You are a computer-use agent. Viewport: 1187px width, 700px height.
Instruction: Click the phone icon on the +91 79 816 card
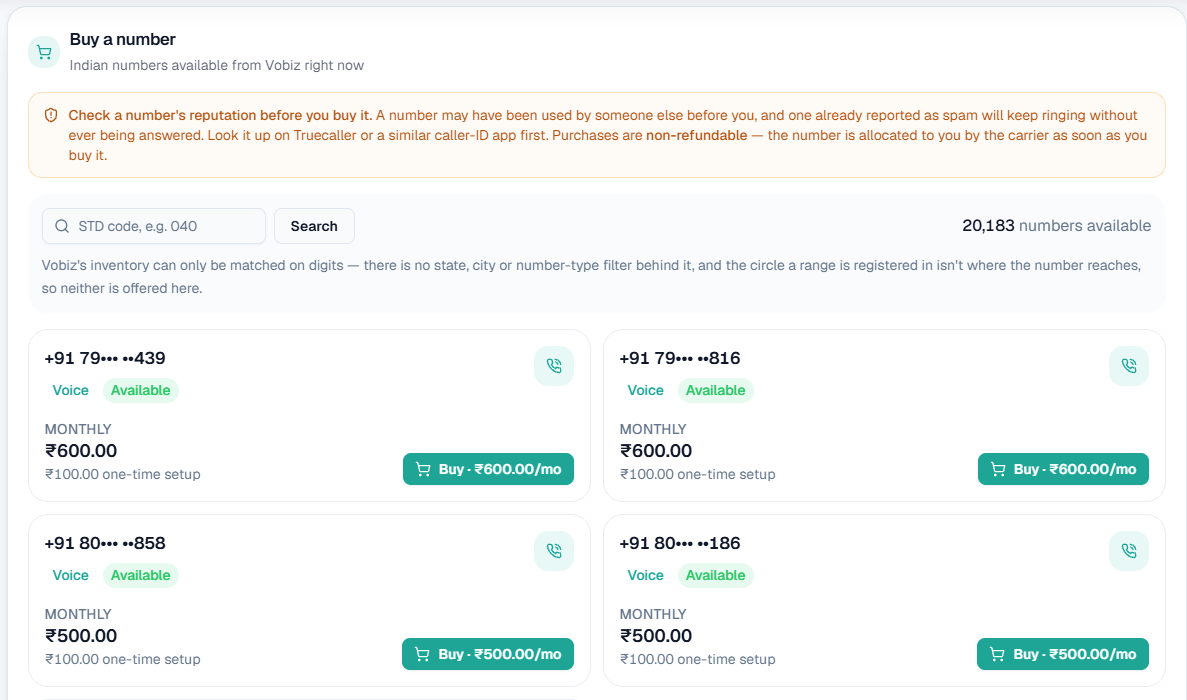click(1129, 366)
